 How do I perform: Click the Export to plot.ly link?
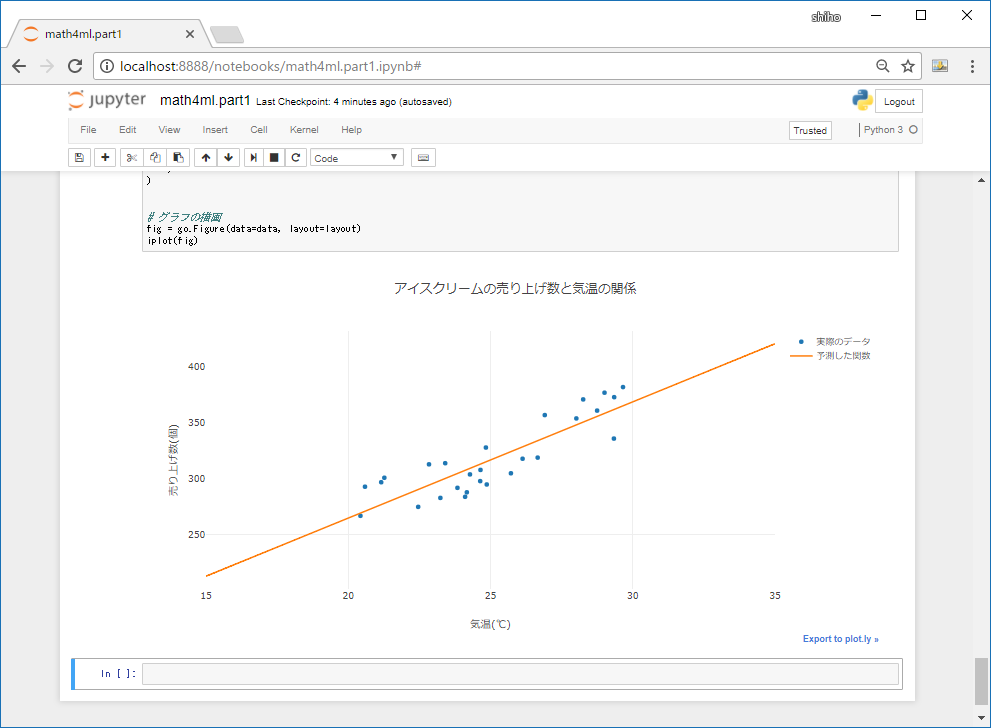coord(841,639)
